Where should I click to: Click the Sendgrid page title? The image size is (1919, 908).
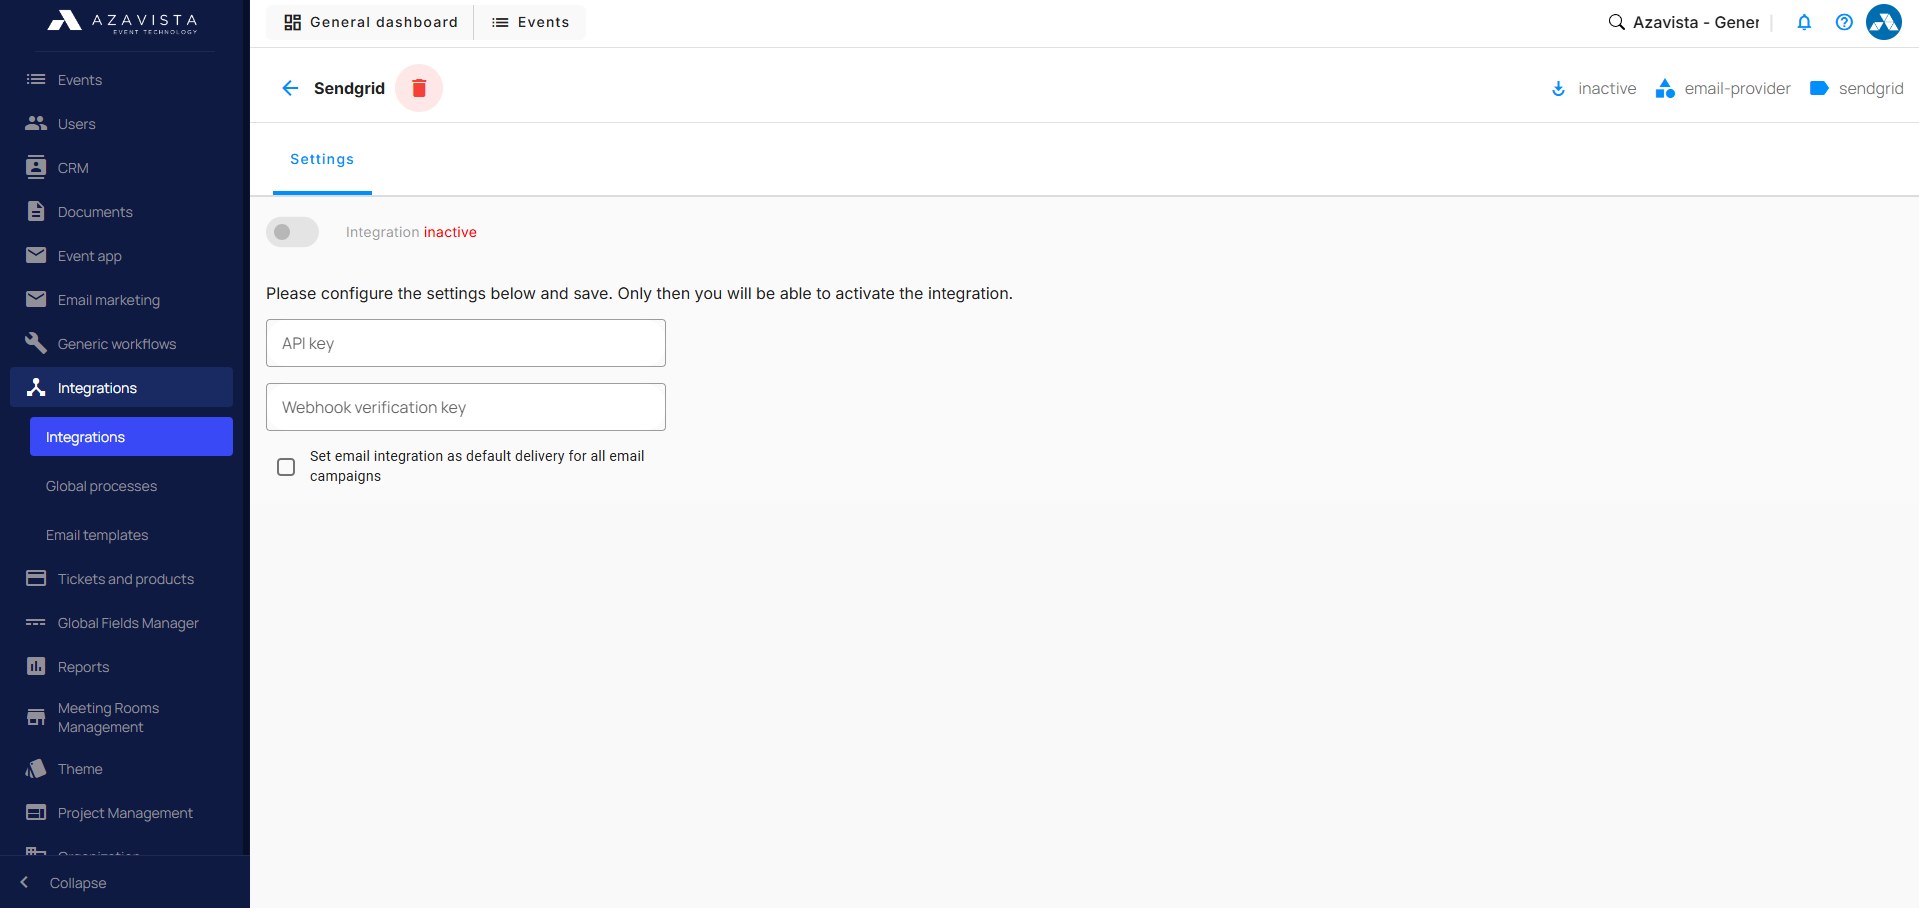click(349, 88)
